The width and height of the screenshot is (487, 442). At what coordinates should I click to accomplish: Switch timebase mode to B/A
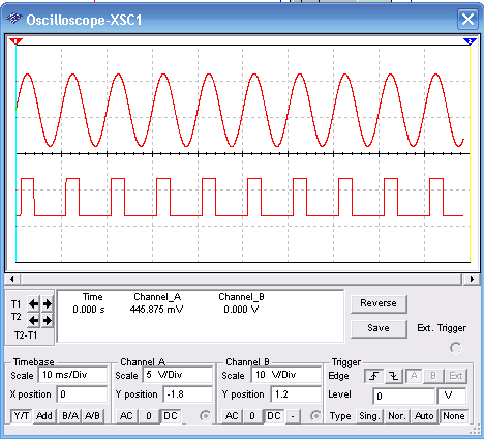tap(70, 416)
